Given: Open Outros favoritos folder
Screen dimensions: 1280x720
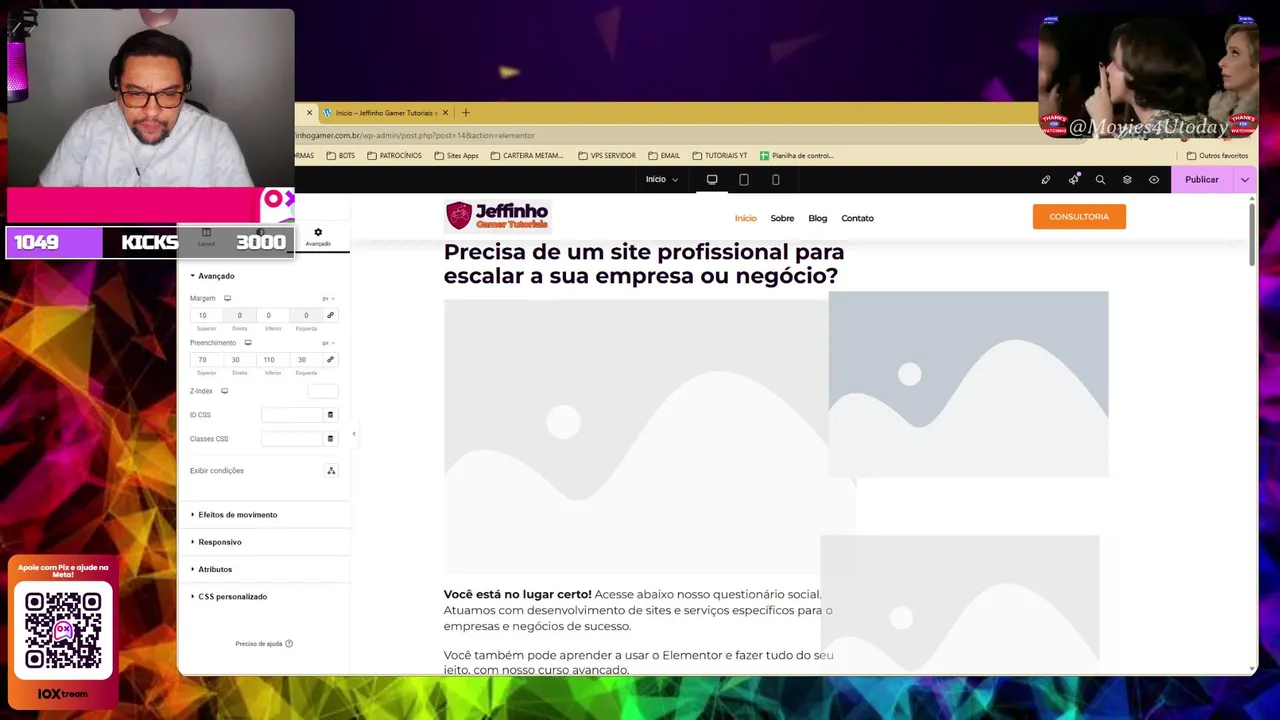Looking at the screenshot, I should point(1217,156).
